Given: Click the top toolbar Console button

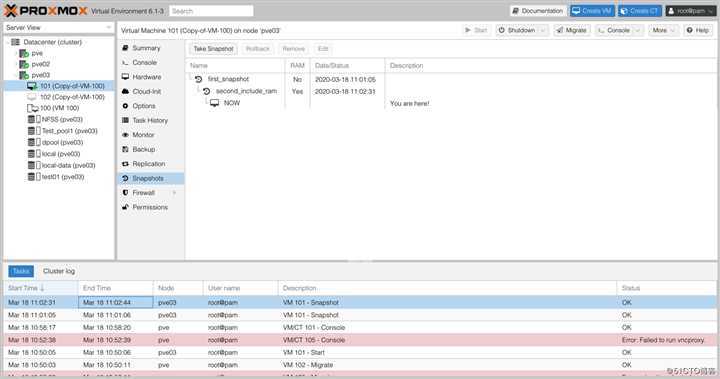Looking at the screenshot, I should point(614,30).
